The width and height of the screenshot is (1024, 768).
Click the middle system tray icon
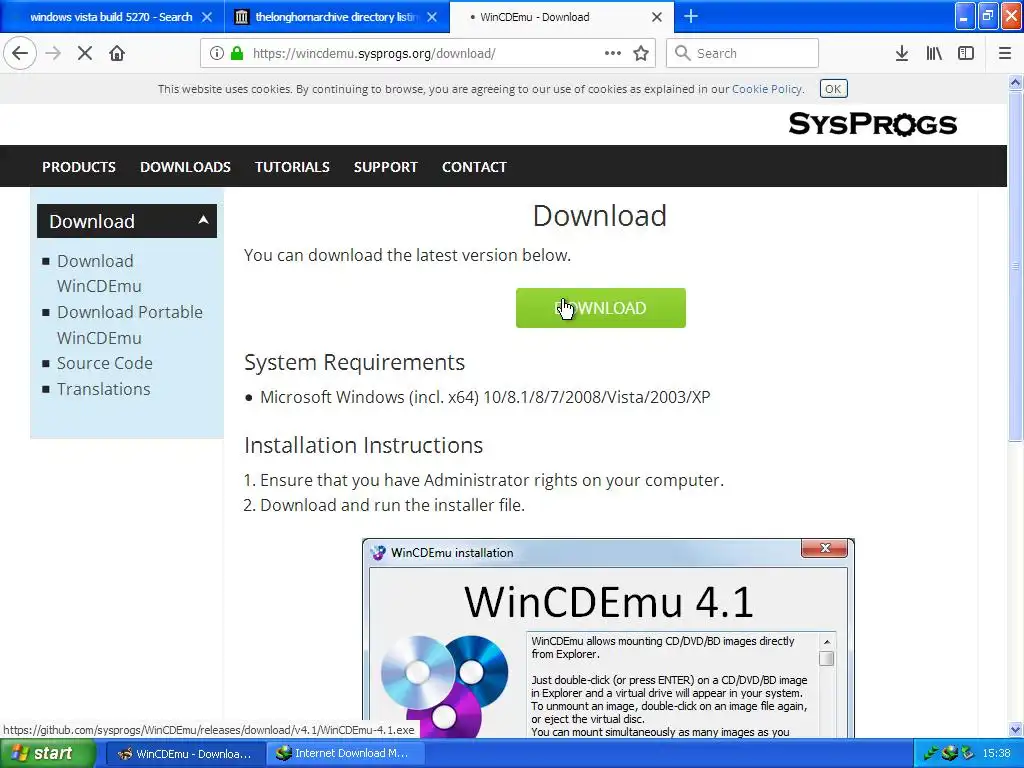[x=949, y=754]
